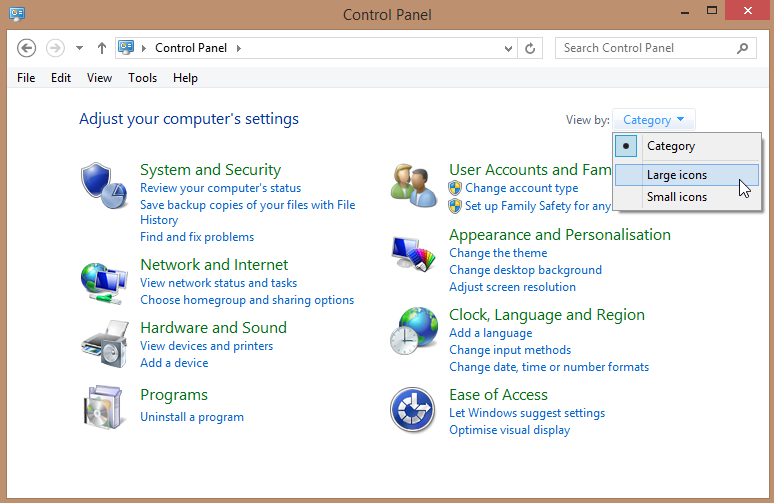The image size is (774, 503).
Task: Open User Accounts and Family Safety heading
Action: pyautogui.click(x=530, y=169)
